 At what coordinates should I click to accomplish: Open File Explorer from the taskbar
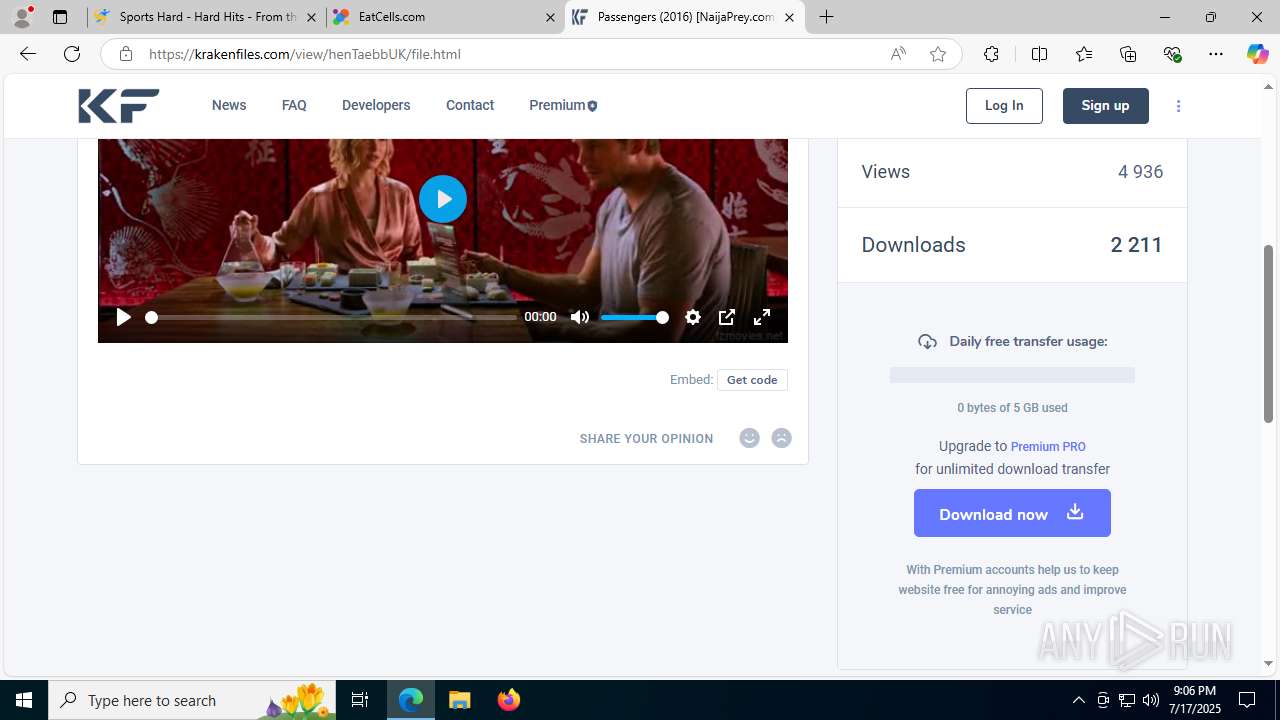459,700
